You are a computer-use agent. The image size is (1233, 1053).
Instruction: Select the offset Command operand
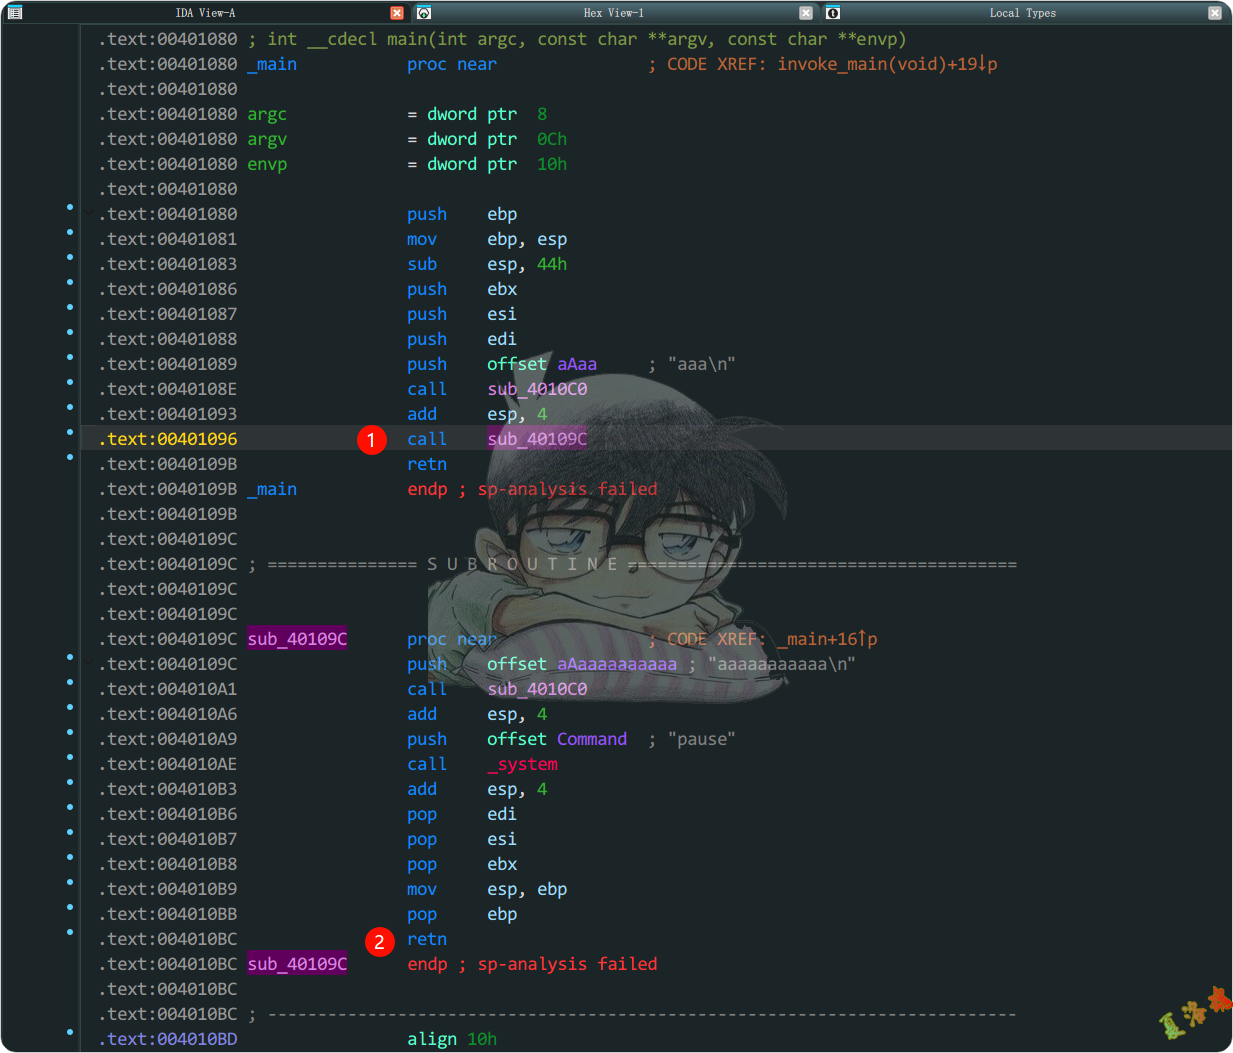pyautogui.click(x=591, y=740)
